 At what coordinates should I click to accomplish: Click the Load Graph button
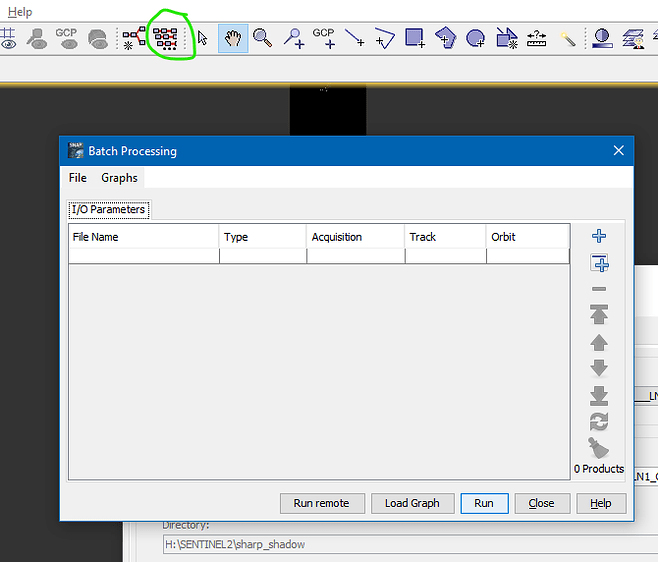[x=413, y=503]
